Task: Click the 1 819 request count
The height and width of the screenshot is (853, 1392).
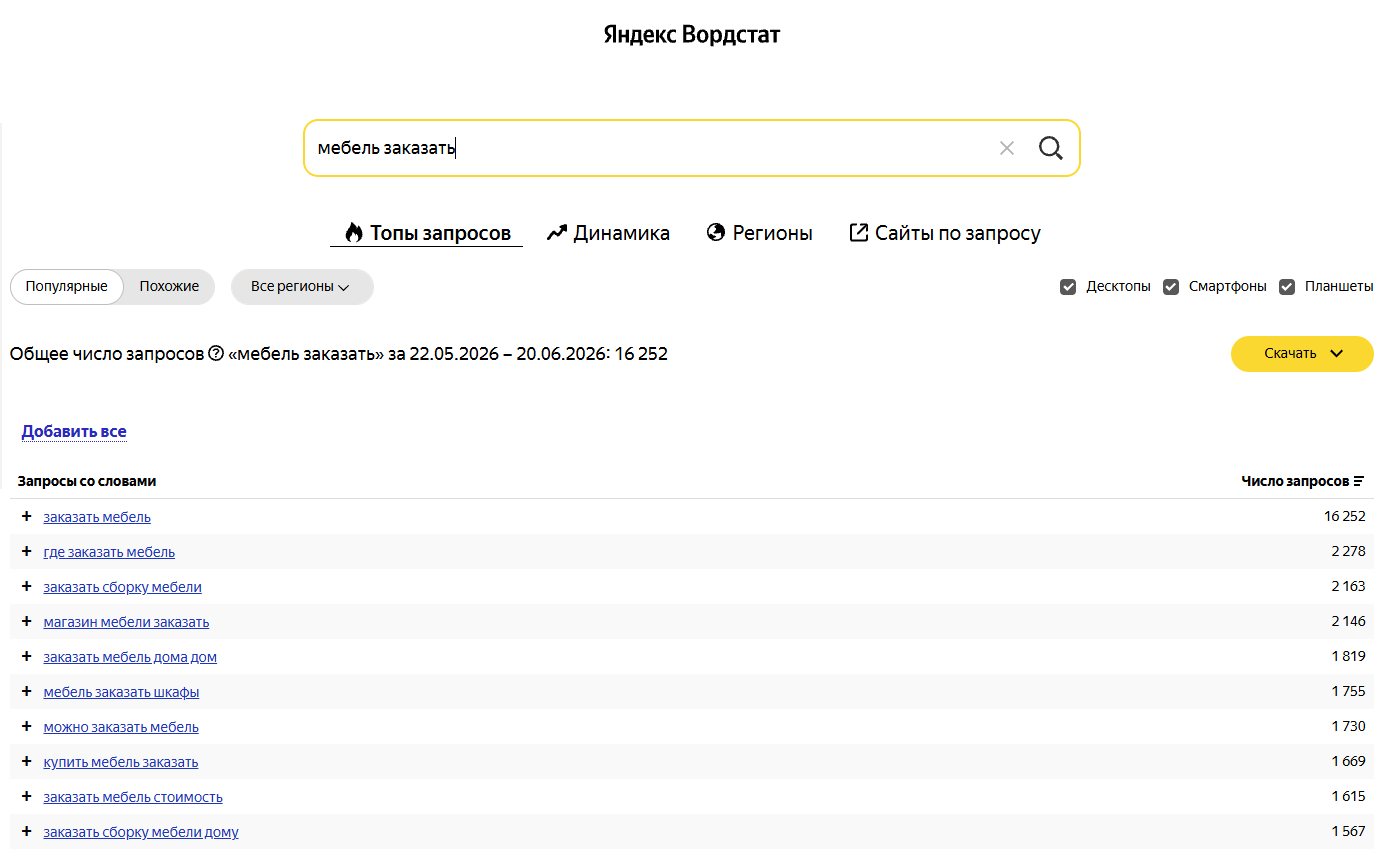Action: pos(1348,657)
